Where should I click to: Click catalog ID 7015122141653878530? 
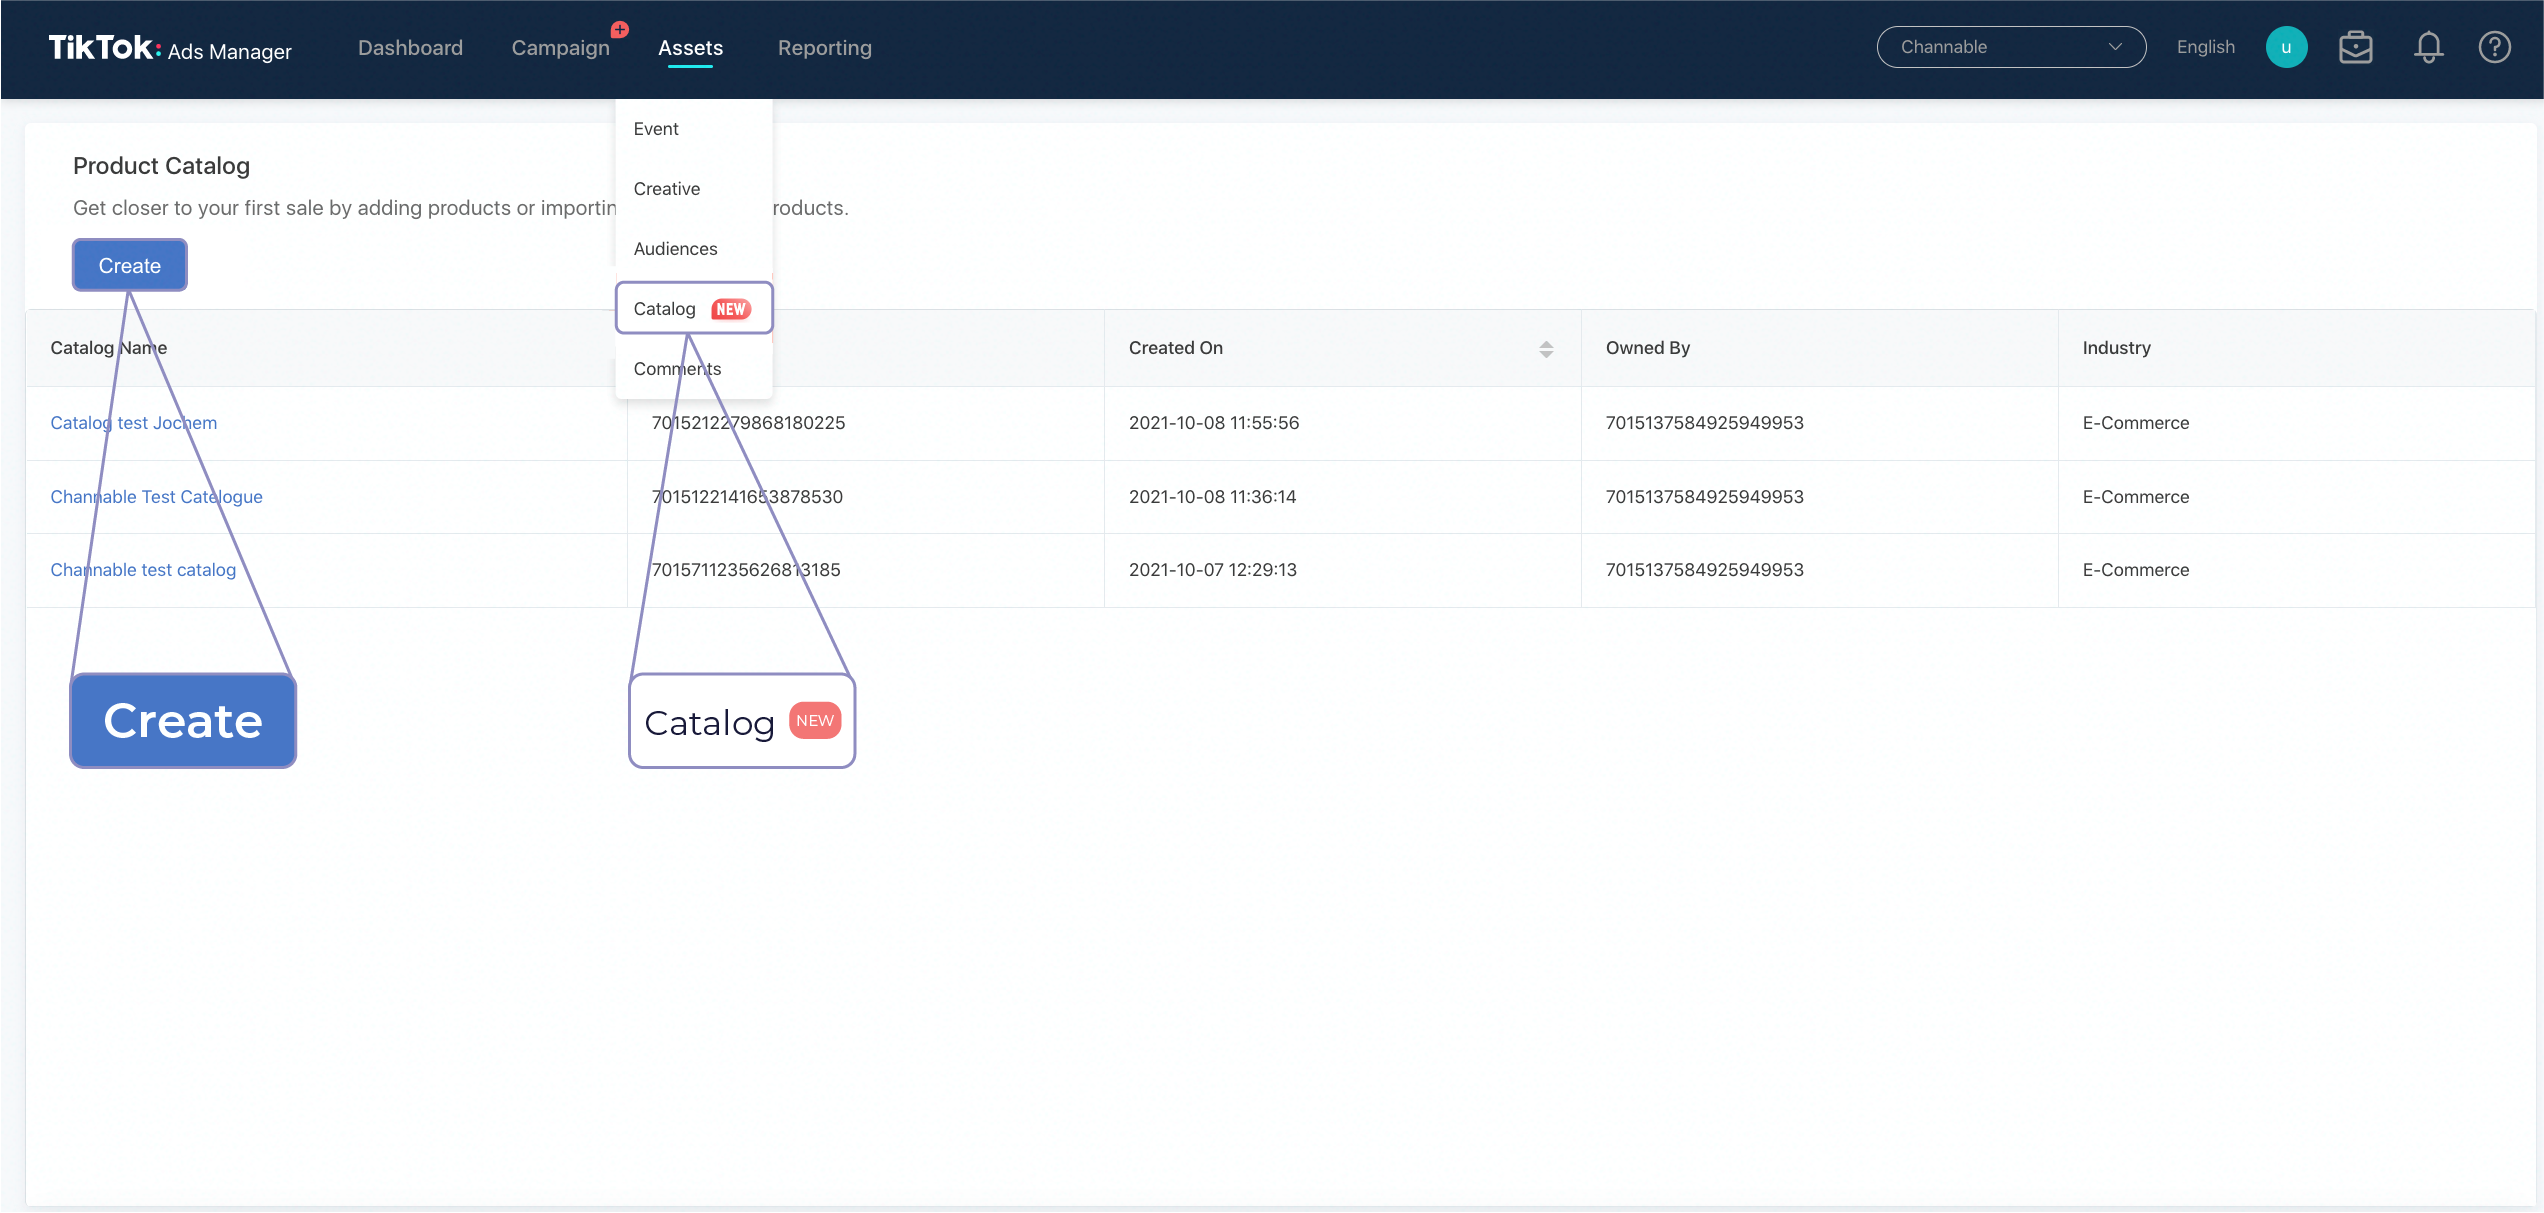click(747, 497)
